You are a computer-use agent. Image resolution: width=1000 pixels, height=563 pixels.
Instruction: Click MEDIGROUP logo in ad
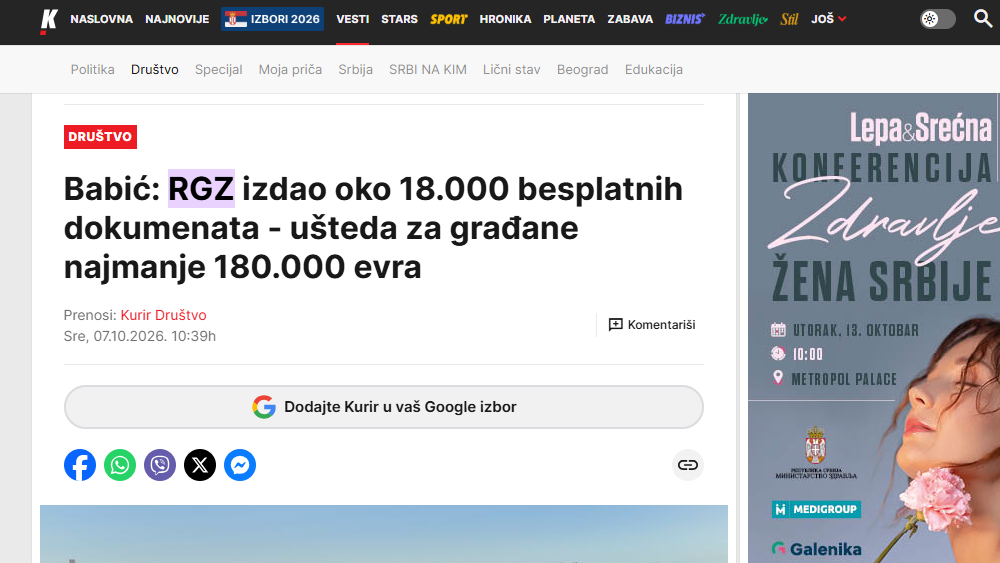pyautogui.click(x=816, y=509)
